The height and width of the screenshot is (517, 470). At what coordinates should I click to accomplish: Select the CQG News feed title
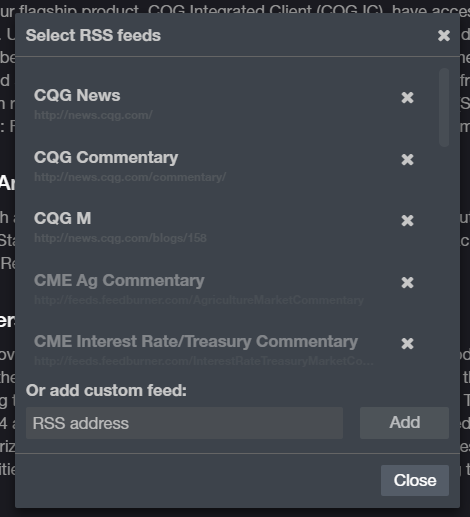coord(77,95)
